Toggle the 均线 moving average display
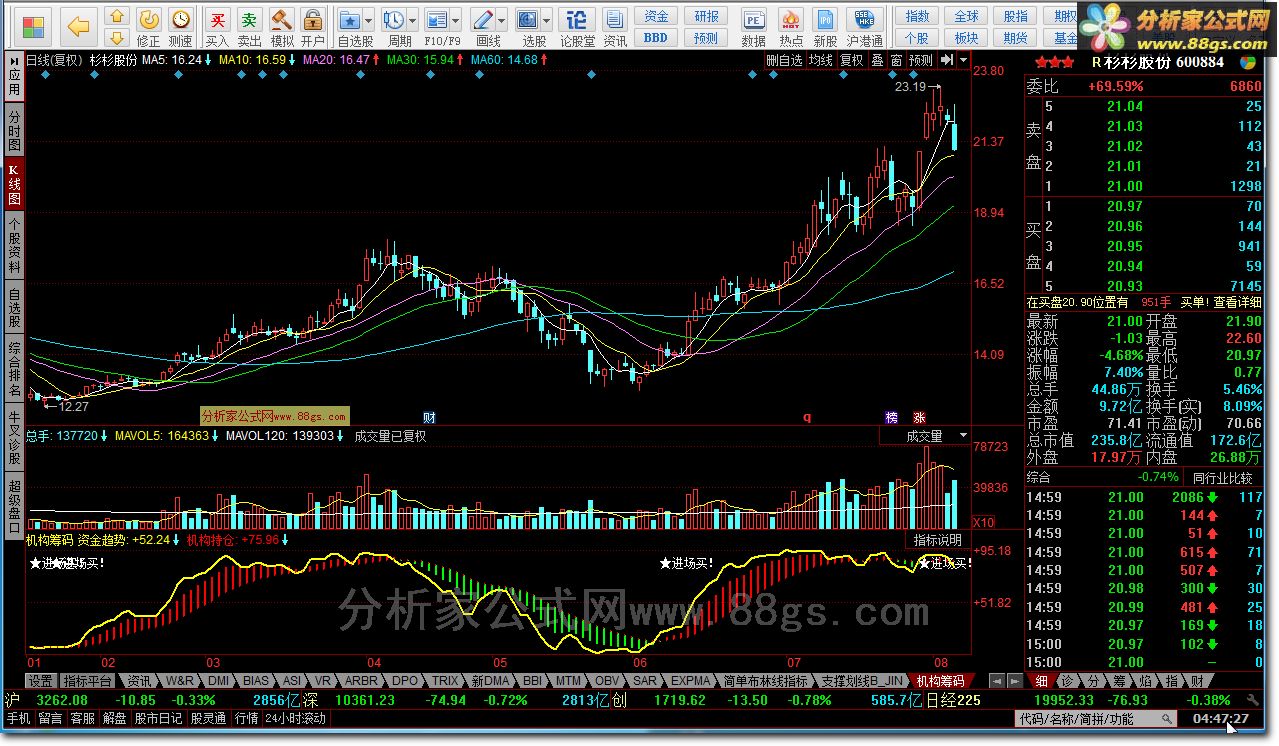Screen dimensions: 1279x746 pos(821,60)
